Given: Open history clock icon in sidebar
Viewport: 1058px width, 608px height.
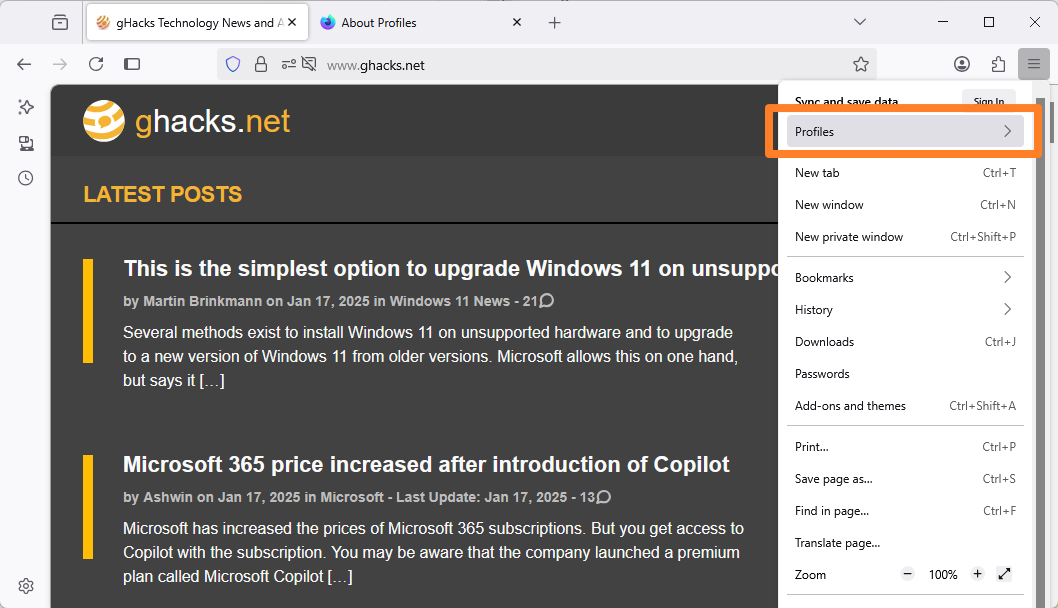Looking at the screenshot, I should [26, 178].
